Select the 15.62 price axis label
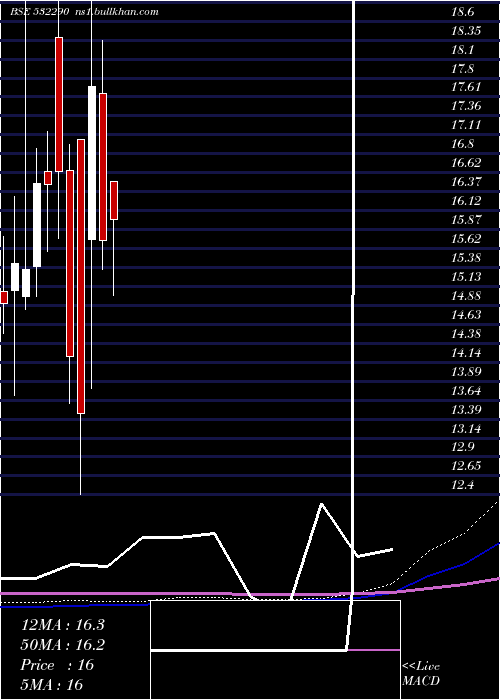This screenshot has height=700, width=500. click(466, 238)
